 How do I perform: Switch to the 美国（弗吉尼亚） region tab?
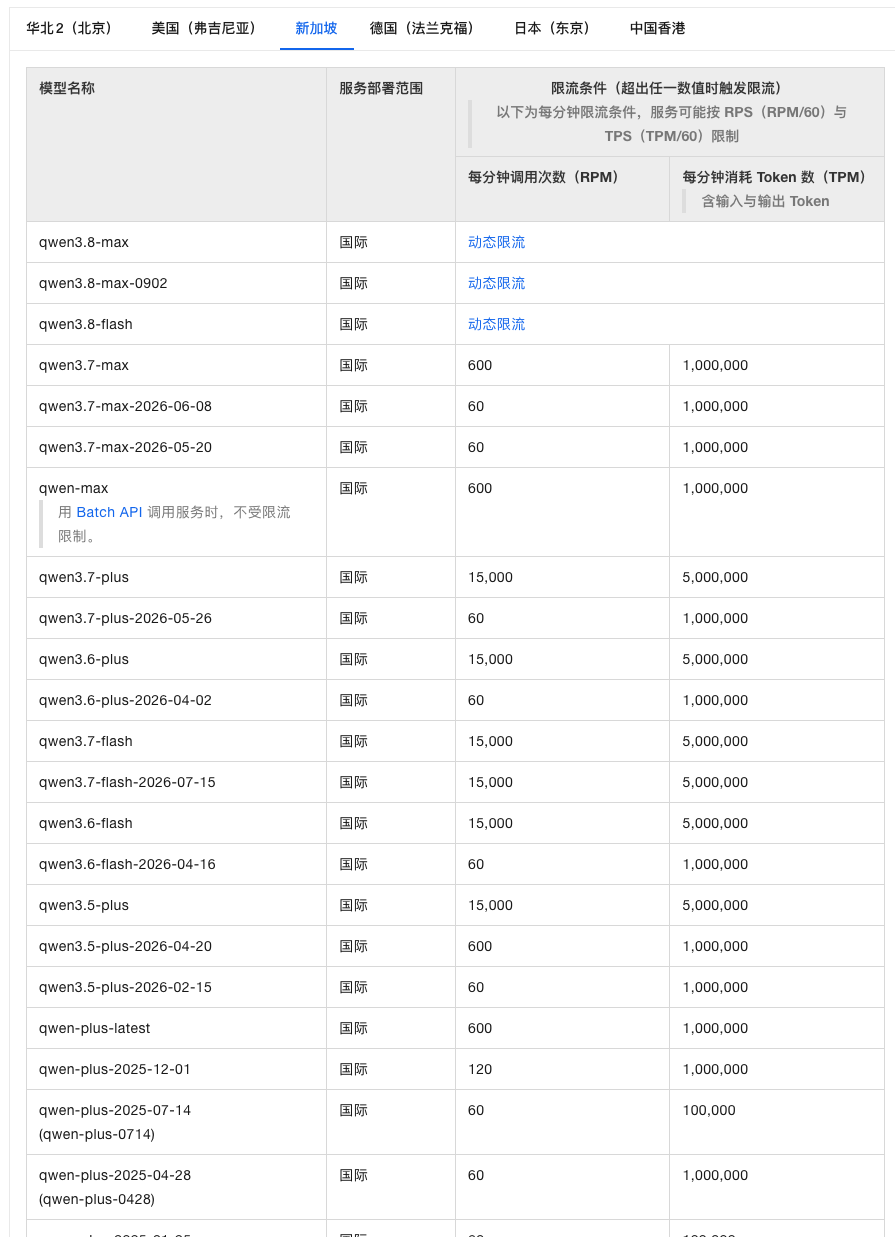click(204, 28)
